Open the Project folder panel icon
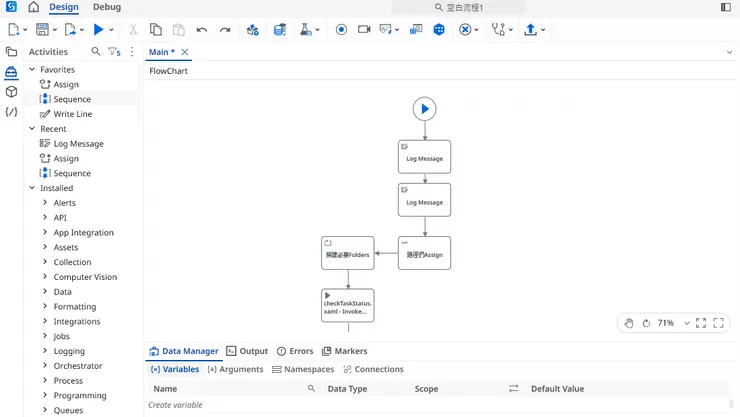Image resolution: width=740 pixels, height=417 pixels. coord(11,52)
